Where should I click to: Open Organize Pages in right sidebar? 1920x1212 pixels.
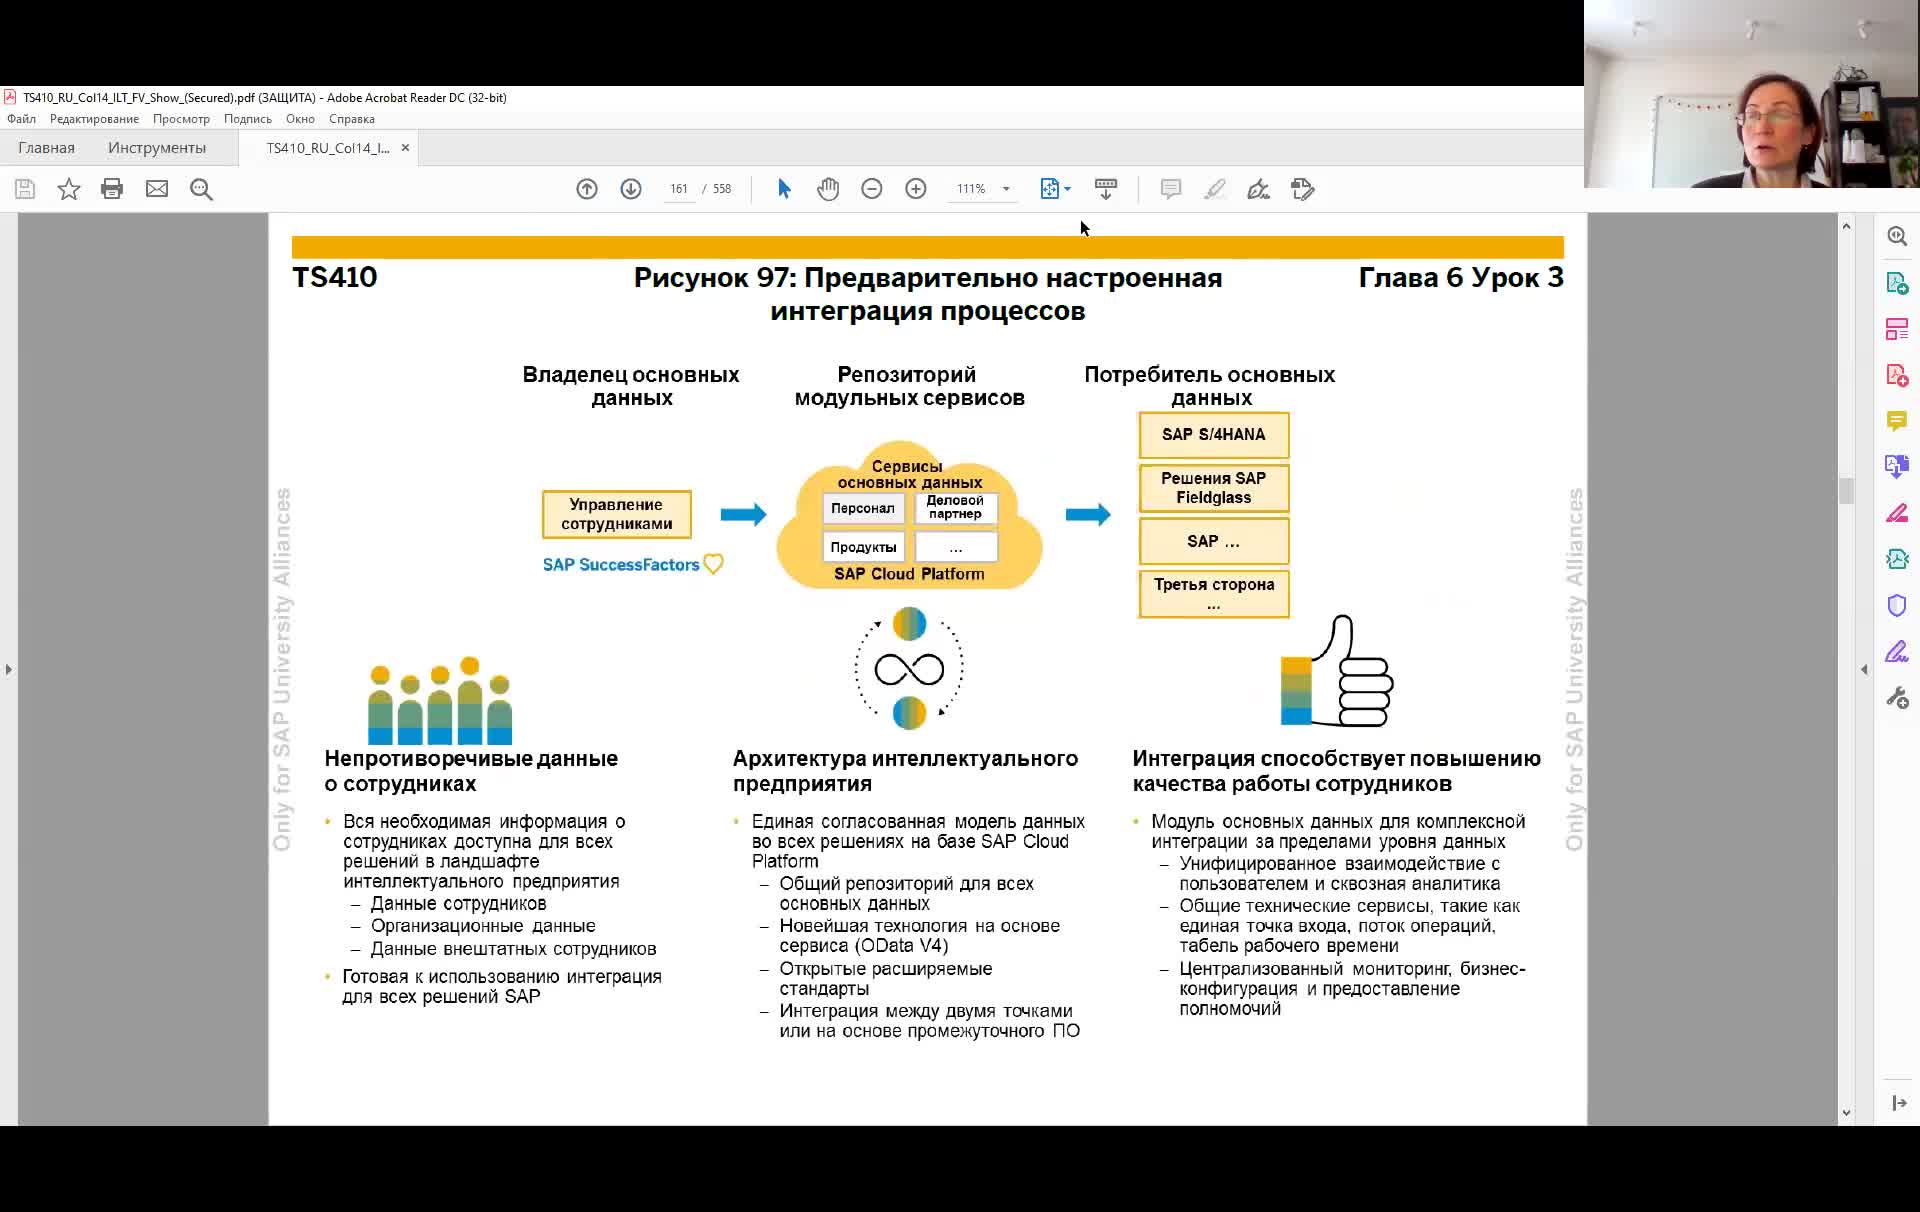pos(1897,329)
